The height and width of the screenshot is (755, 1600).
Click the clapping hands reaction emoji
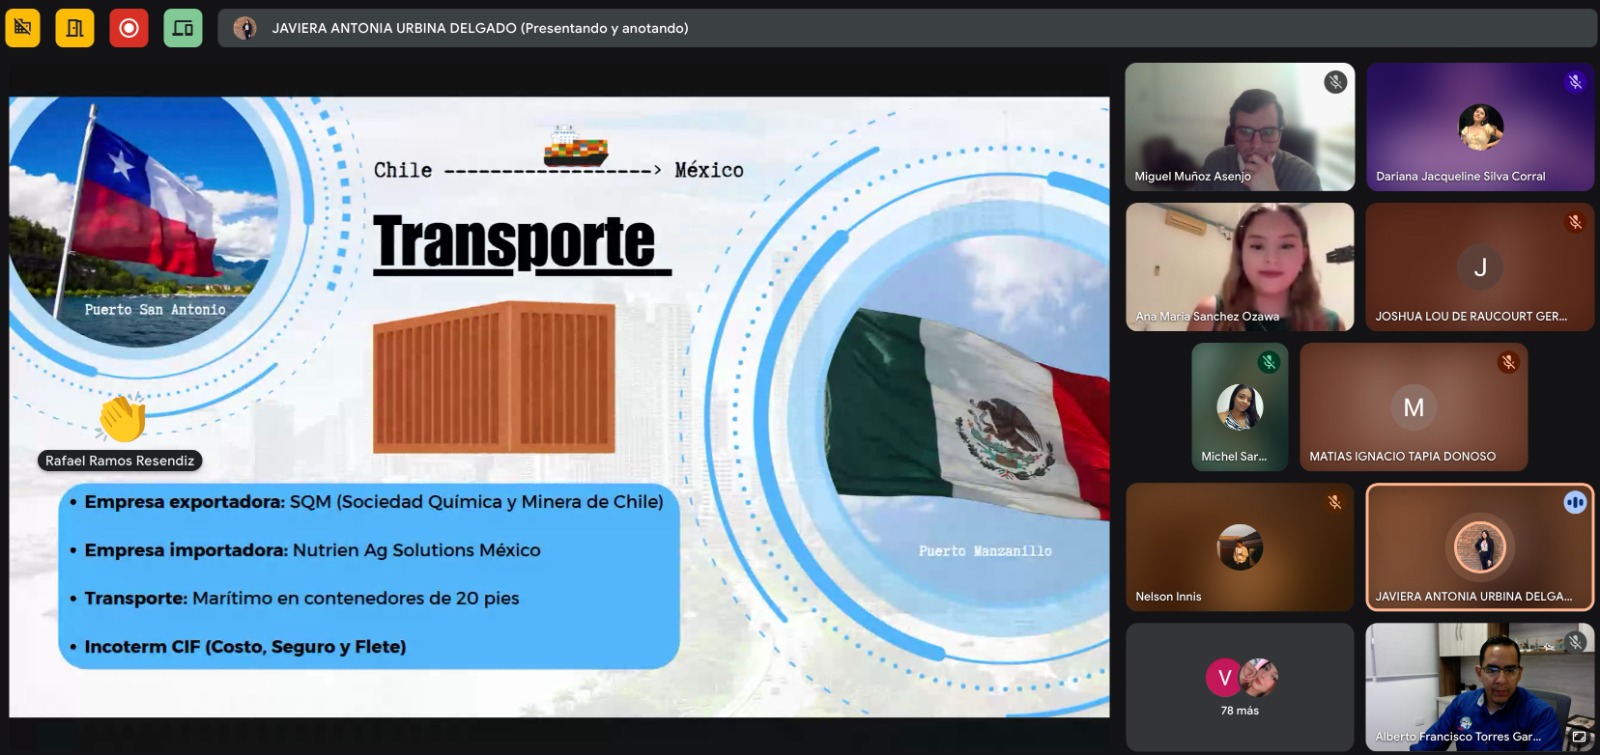122,418
